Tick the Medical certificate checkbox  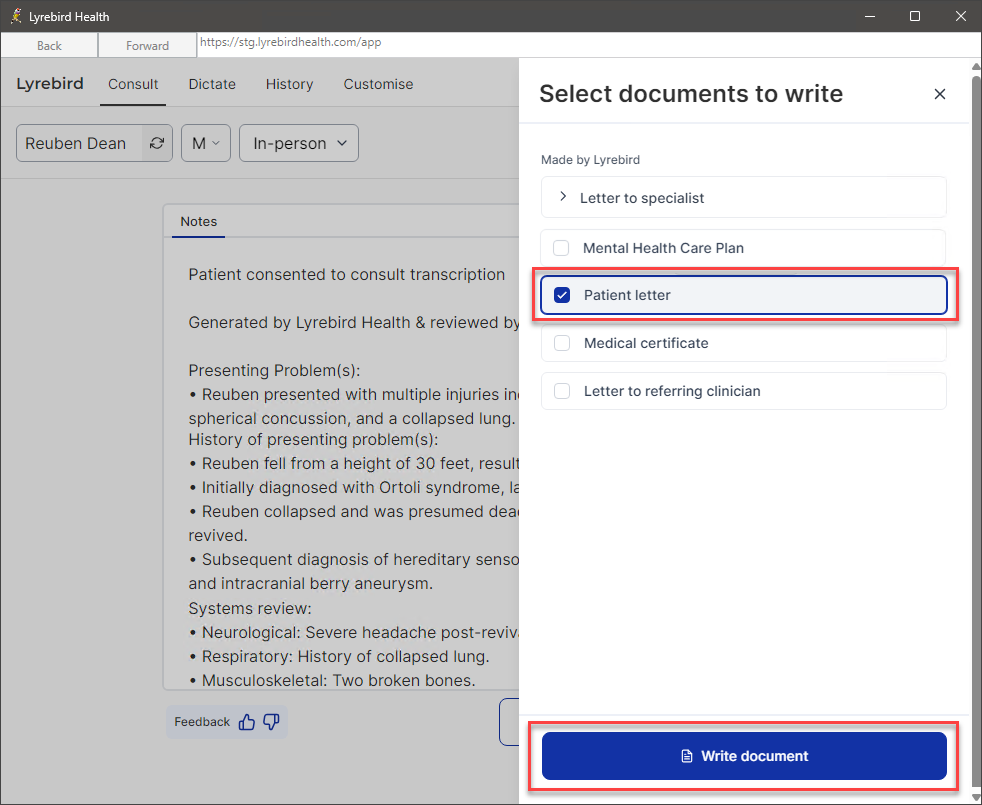click(562, 343)
